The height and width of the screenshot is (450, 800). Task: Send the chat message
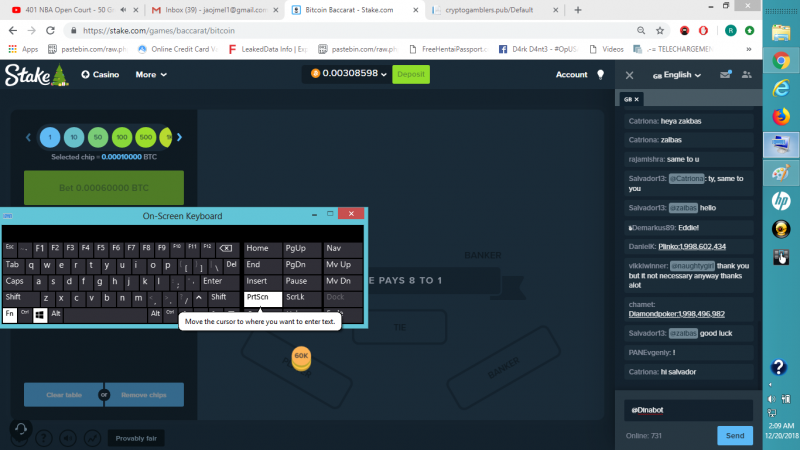click(x=735, y=436)
